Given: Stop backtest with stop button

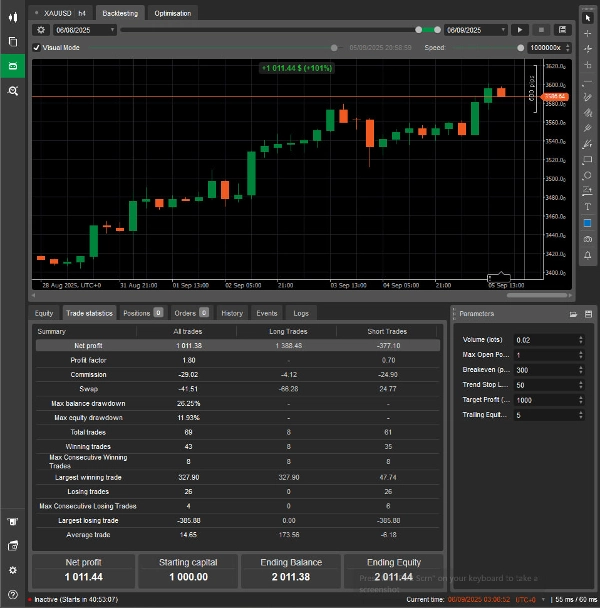Looking at the screenshot, I should [x=541, y=30].
